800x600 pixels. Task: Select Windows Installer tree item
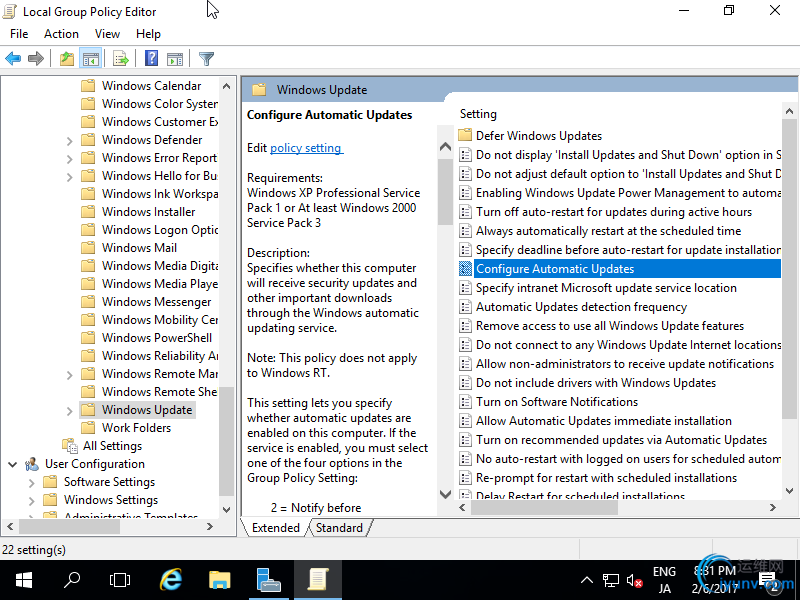148,212
